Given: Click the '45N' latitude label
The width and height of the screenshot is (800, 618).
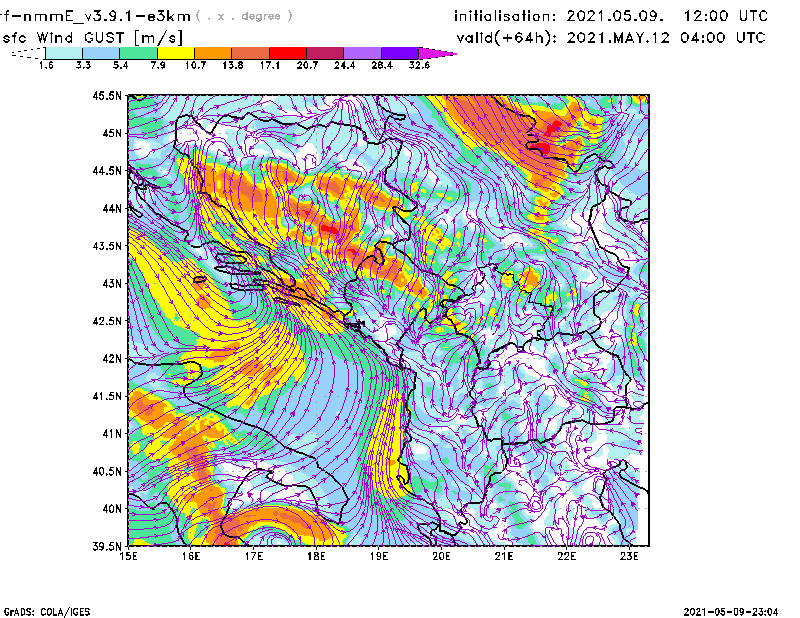Looking at the screenshot, I should (112, 133).
